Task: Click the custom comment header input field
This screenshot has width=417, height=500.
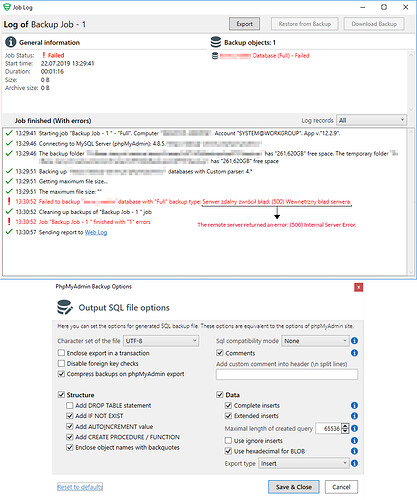Action: (x=287, y=374)
